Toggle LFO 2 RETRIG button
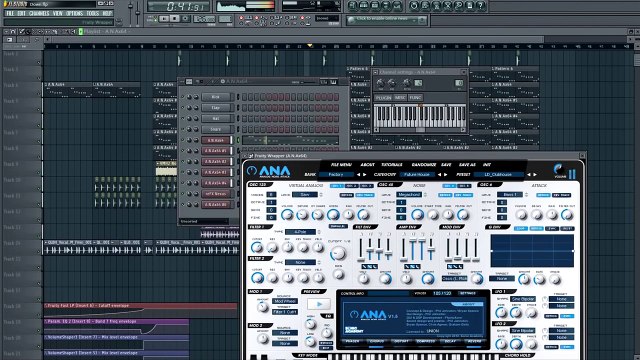Image resolution: width=640 pixels, height=360 pixels. [551, 347]
